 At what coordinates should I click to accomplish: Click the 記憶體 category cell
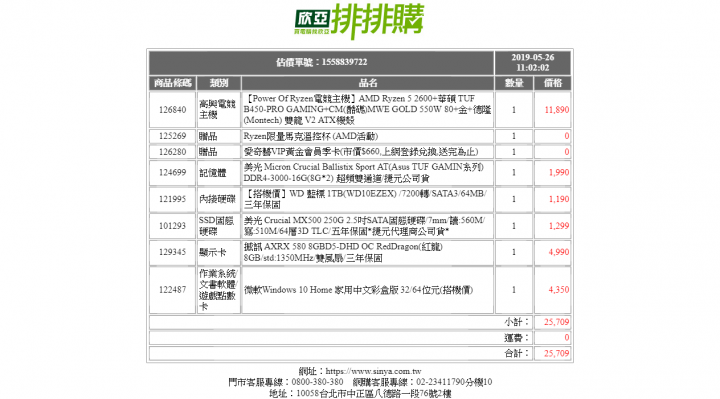(x=219, y=173)
